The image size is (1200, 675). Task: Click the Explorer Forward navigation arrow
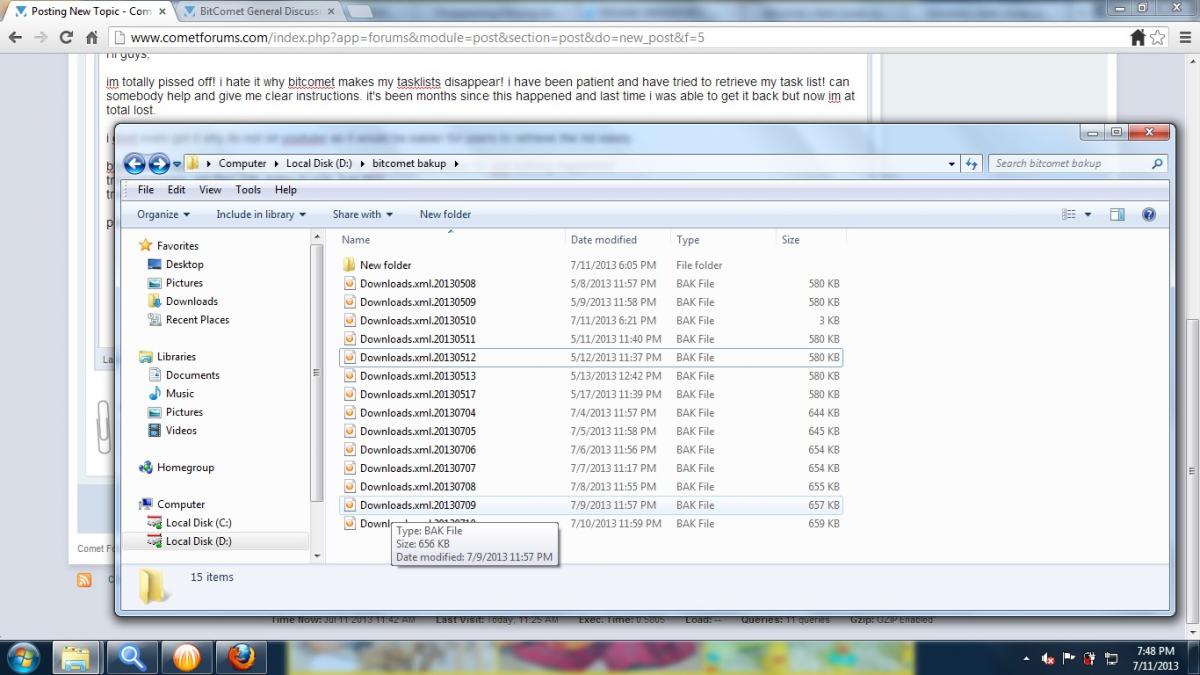pyautogui.click(x=159, y=164)
